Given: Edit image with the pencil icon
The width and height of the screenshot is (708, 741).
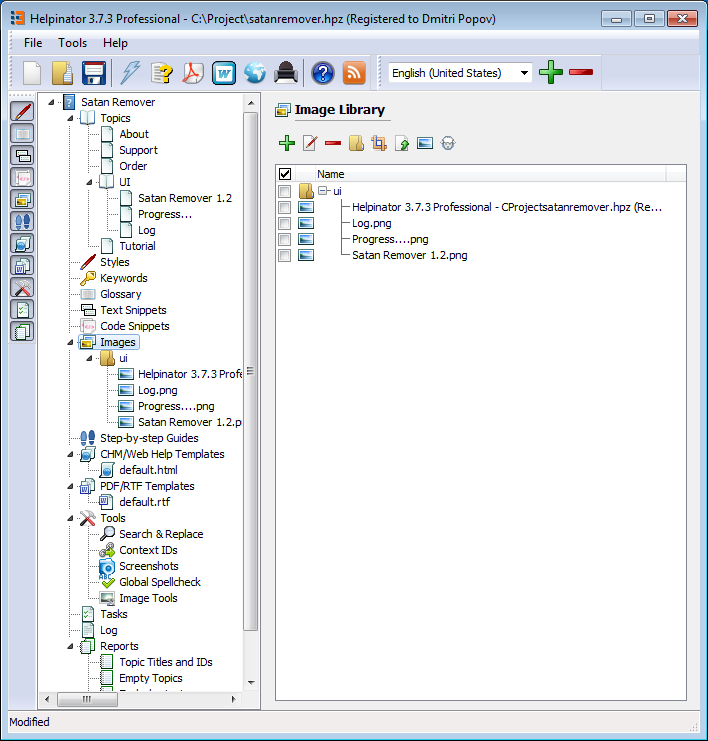Looking at the screenshot, I should [310, 143].
